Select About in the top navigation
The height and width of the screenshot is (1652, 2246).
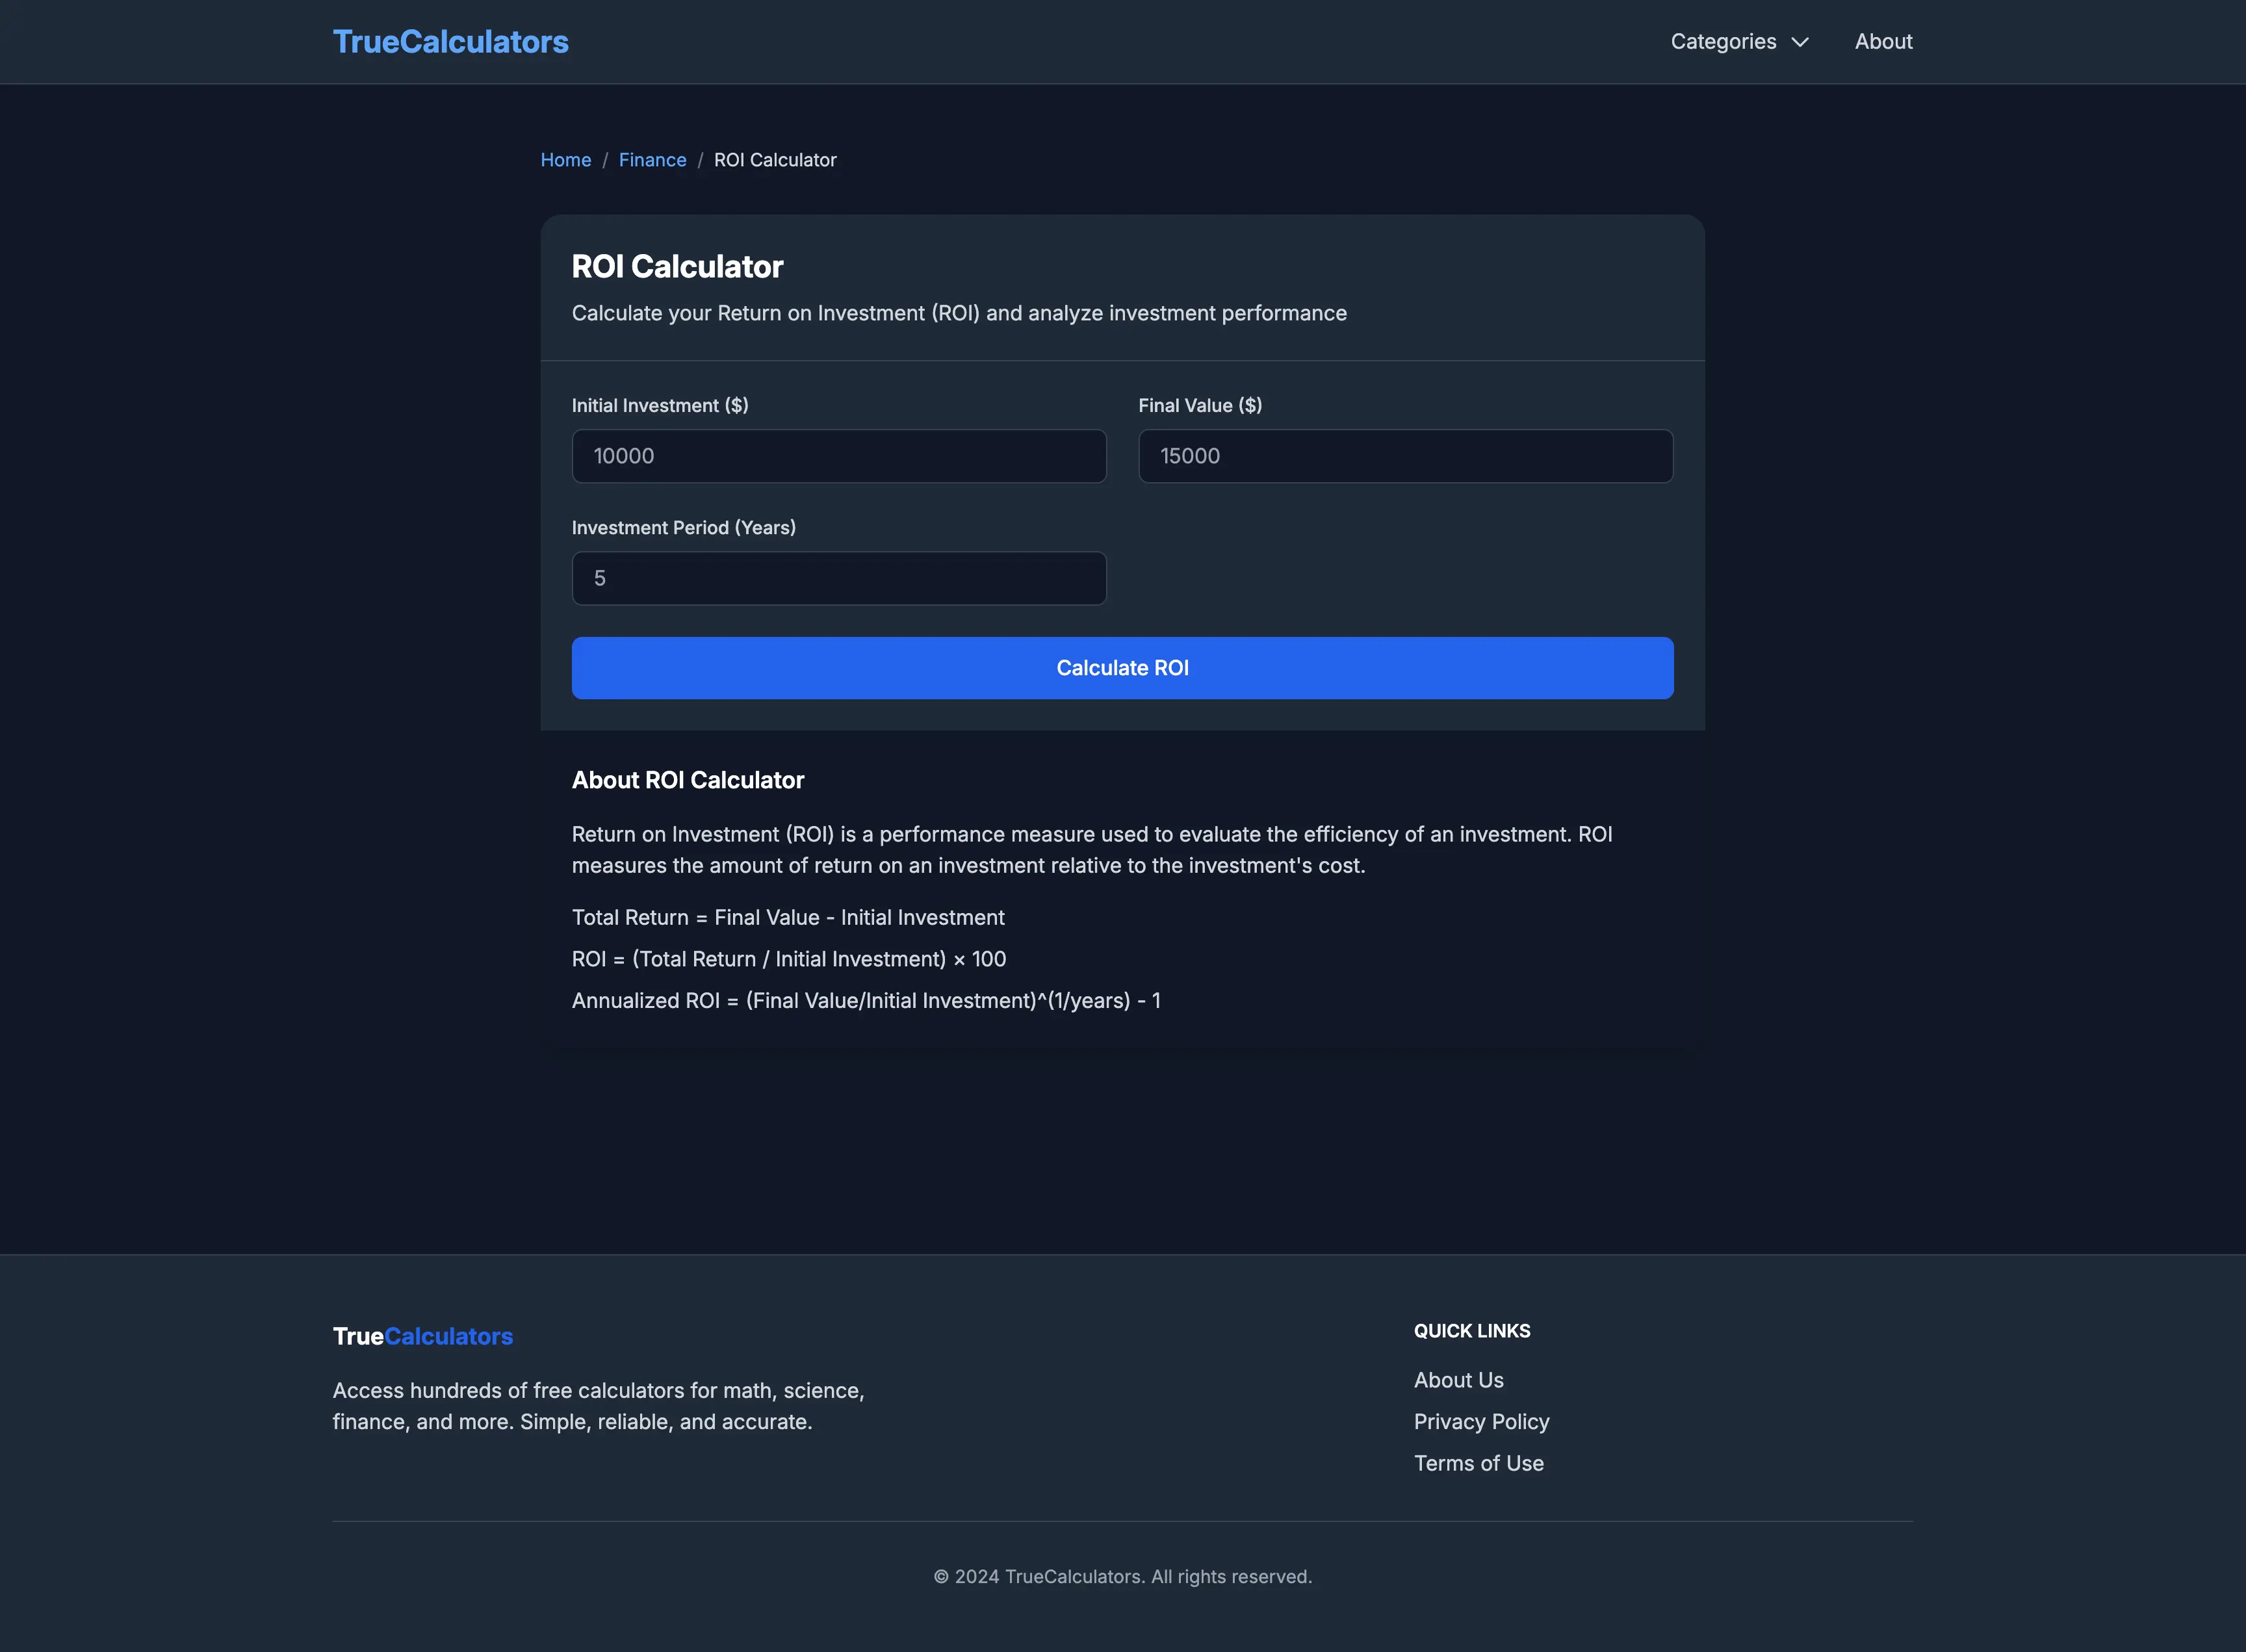[1883, 41]
